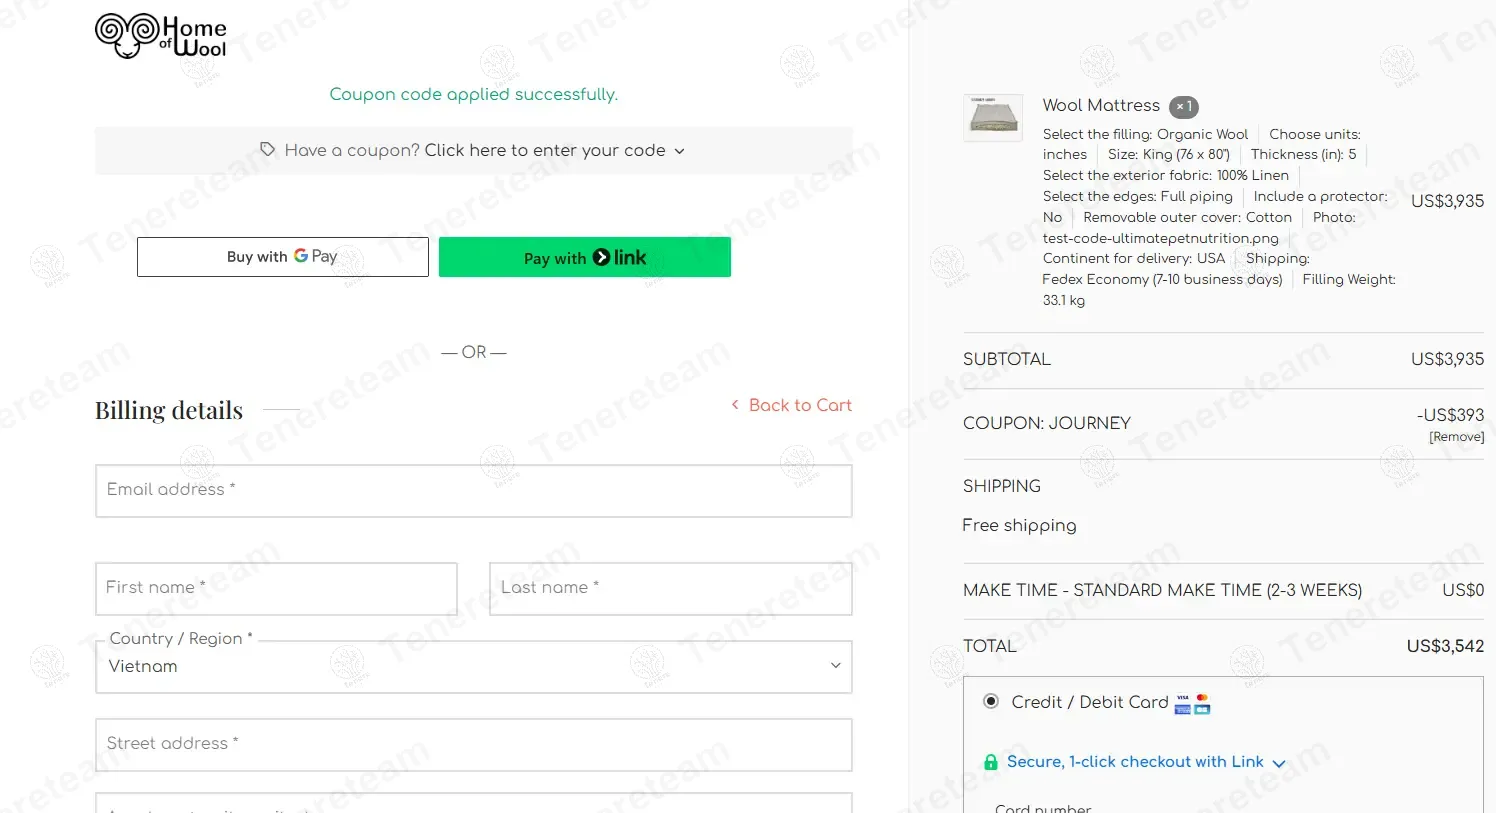Click into the Last name field
Viewport: 1496px width, 813px height.
[670, 589]
